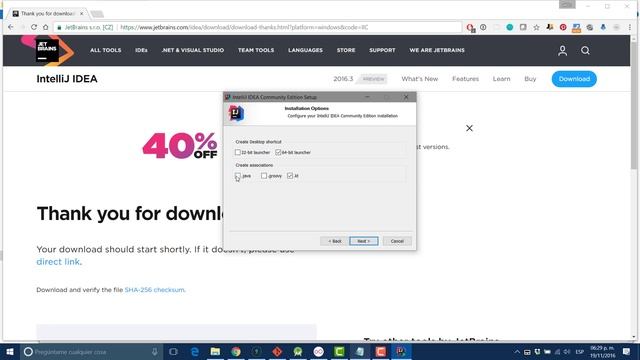
Task: Click the teal circle extension icon
Action: click(x=509, y=27)
